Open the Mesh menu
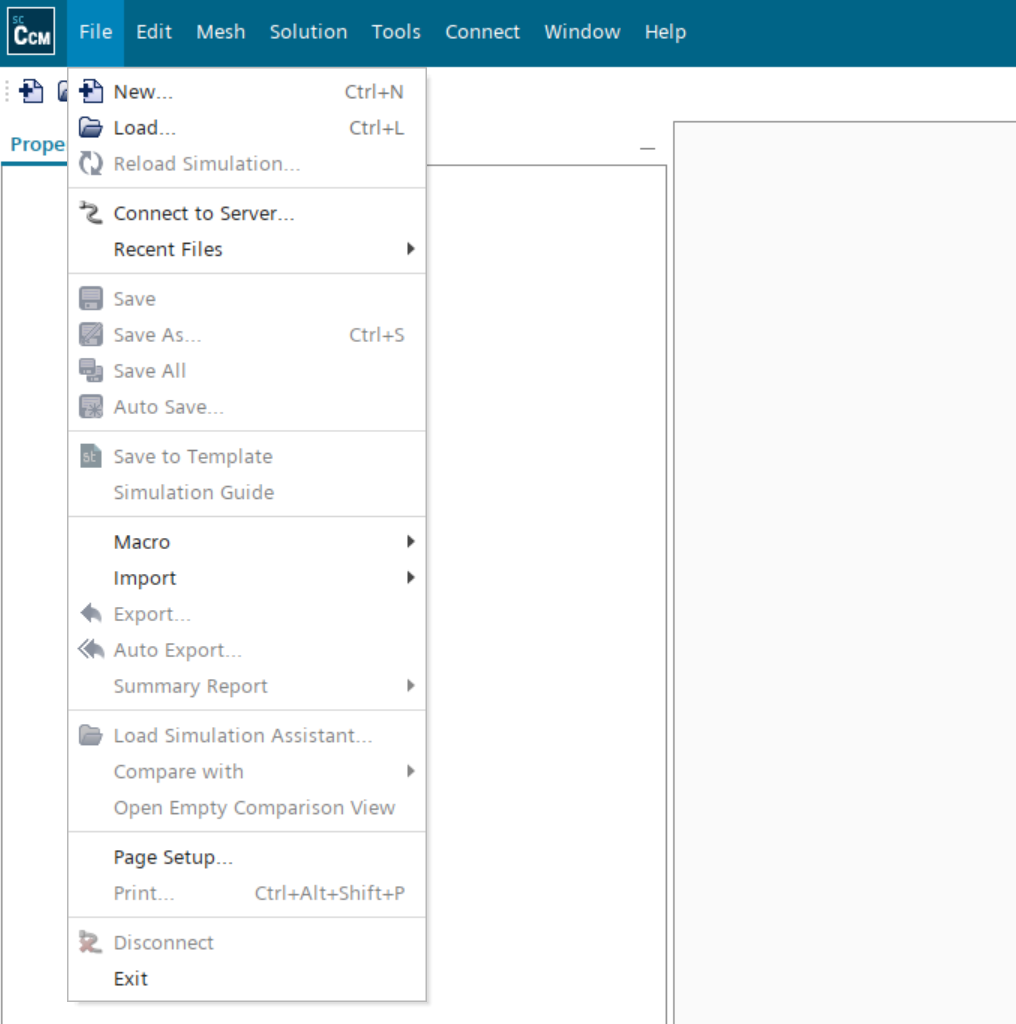This screenshot has width=1016, height=1024. [220, 32]
